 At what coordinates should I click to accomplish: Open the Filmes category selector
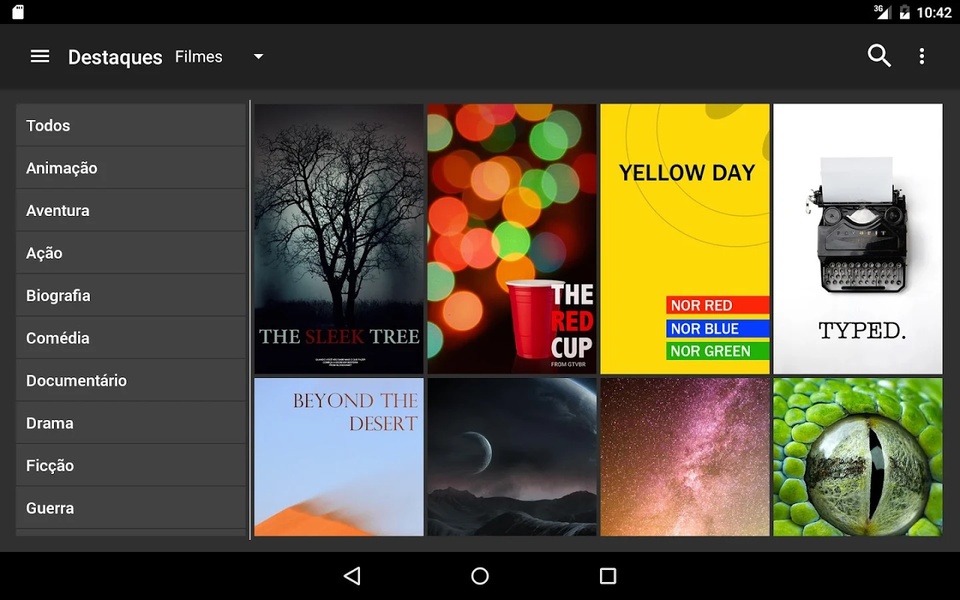tap(219, 56)
